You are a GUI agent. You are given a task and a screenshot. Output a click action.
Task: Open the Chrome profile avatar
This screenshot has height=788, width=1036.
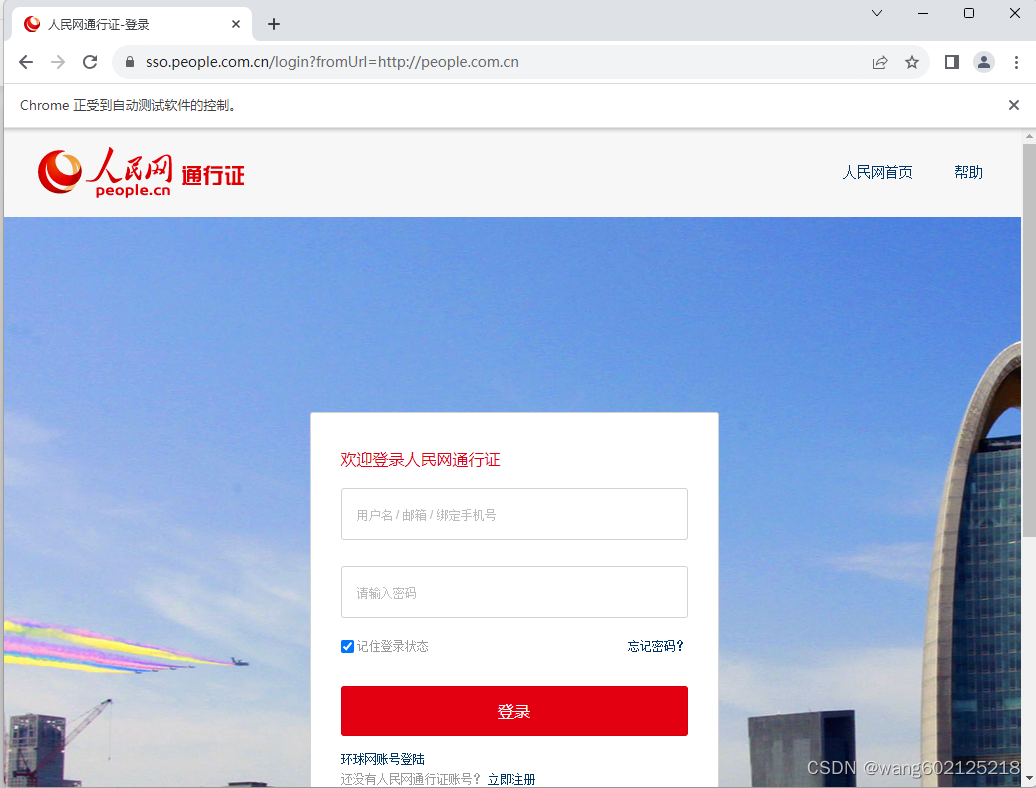(x=984, y=62)
